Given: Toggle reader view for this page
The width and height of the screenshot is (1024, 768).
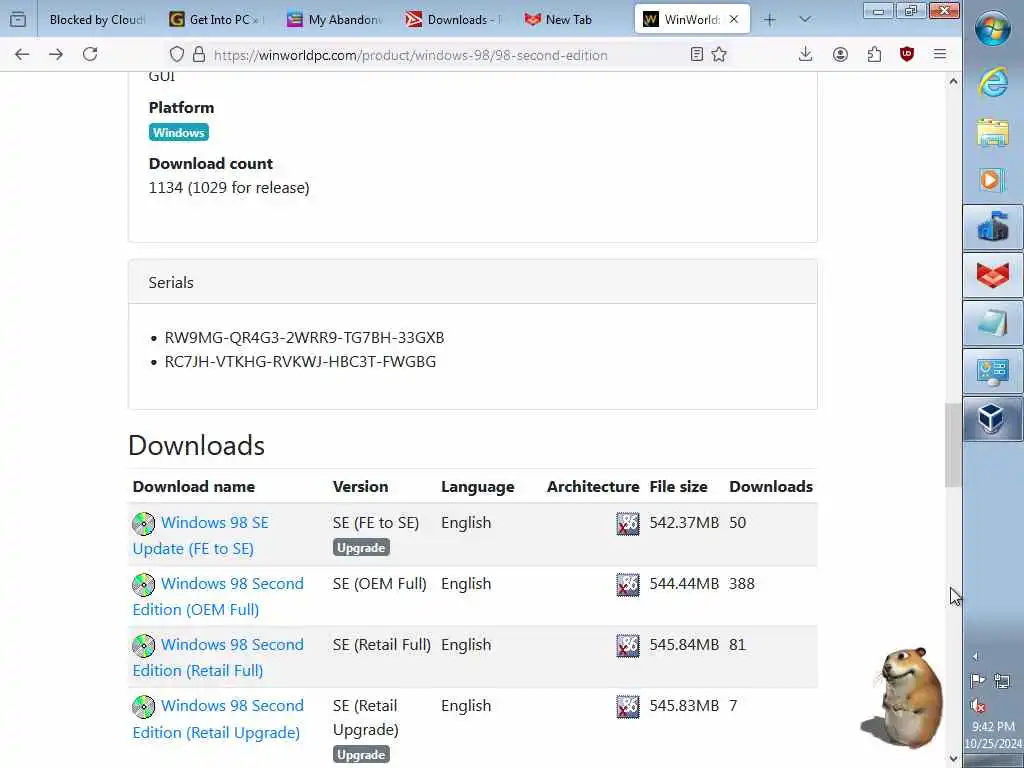Looking at the screenshot, I should coord(696,55).
